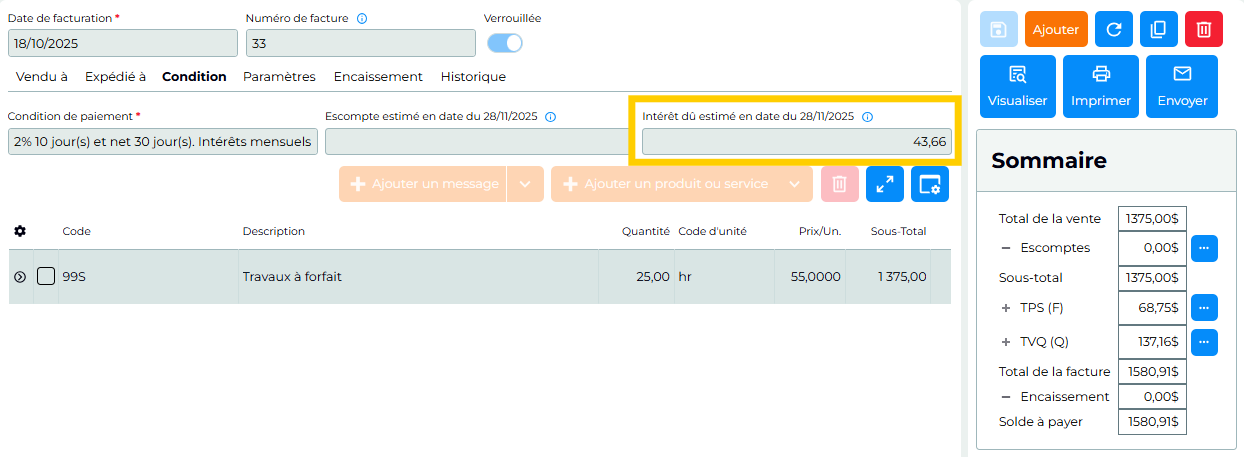1244x457 pixels.
Task: Click Ajouter un message button
Action: point(423,184)
